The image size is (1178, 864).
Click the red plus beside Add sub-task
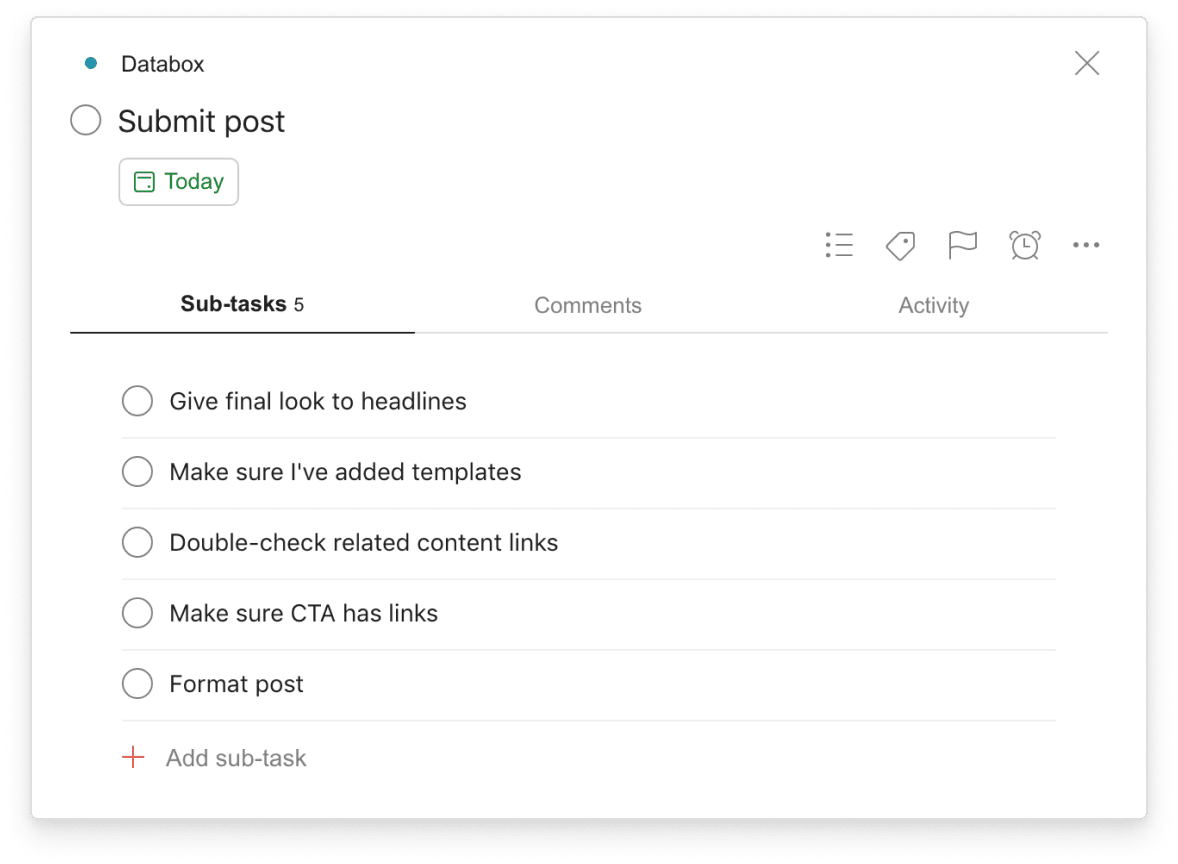[132, 757]
